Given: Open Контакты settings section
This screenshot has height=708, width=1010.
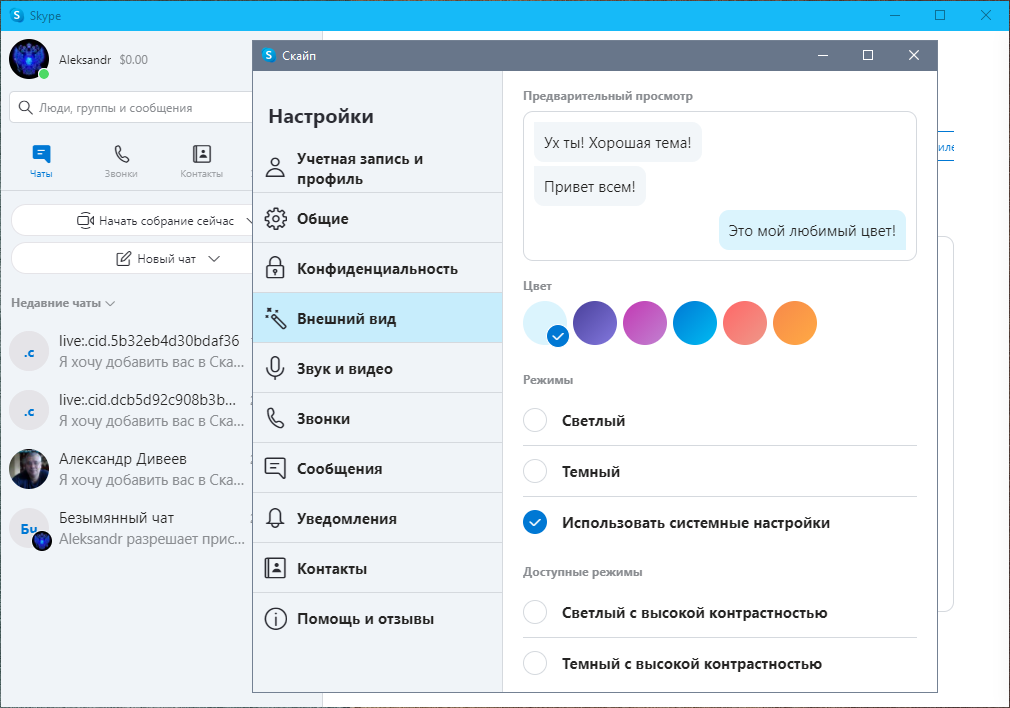Looking at the screenshot, I should [x=377, y=568].
